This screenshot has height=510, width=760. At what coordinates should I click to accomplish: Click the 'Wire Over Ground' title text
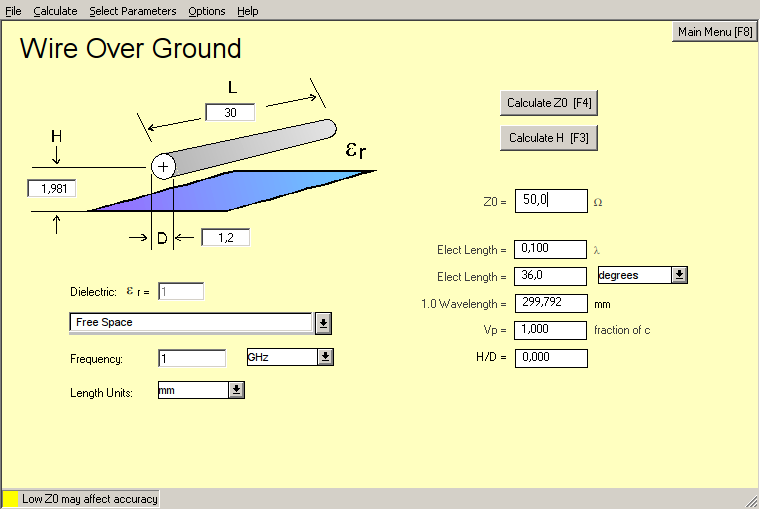click(x=130, y=48)
